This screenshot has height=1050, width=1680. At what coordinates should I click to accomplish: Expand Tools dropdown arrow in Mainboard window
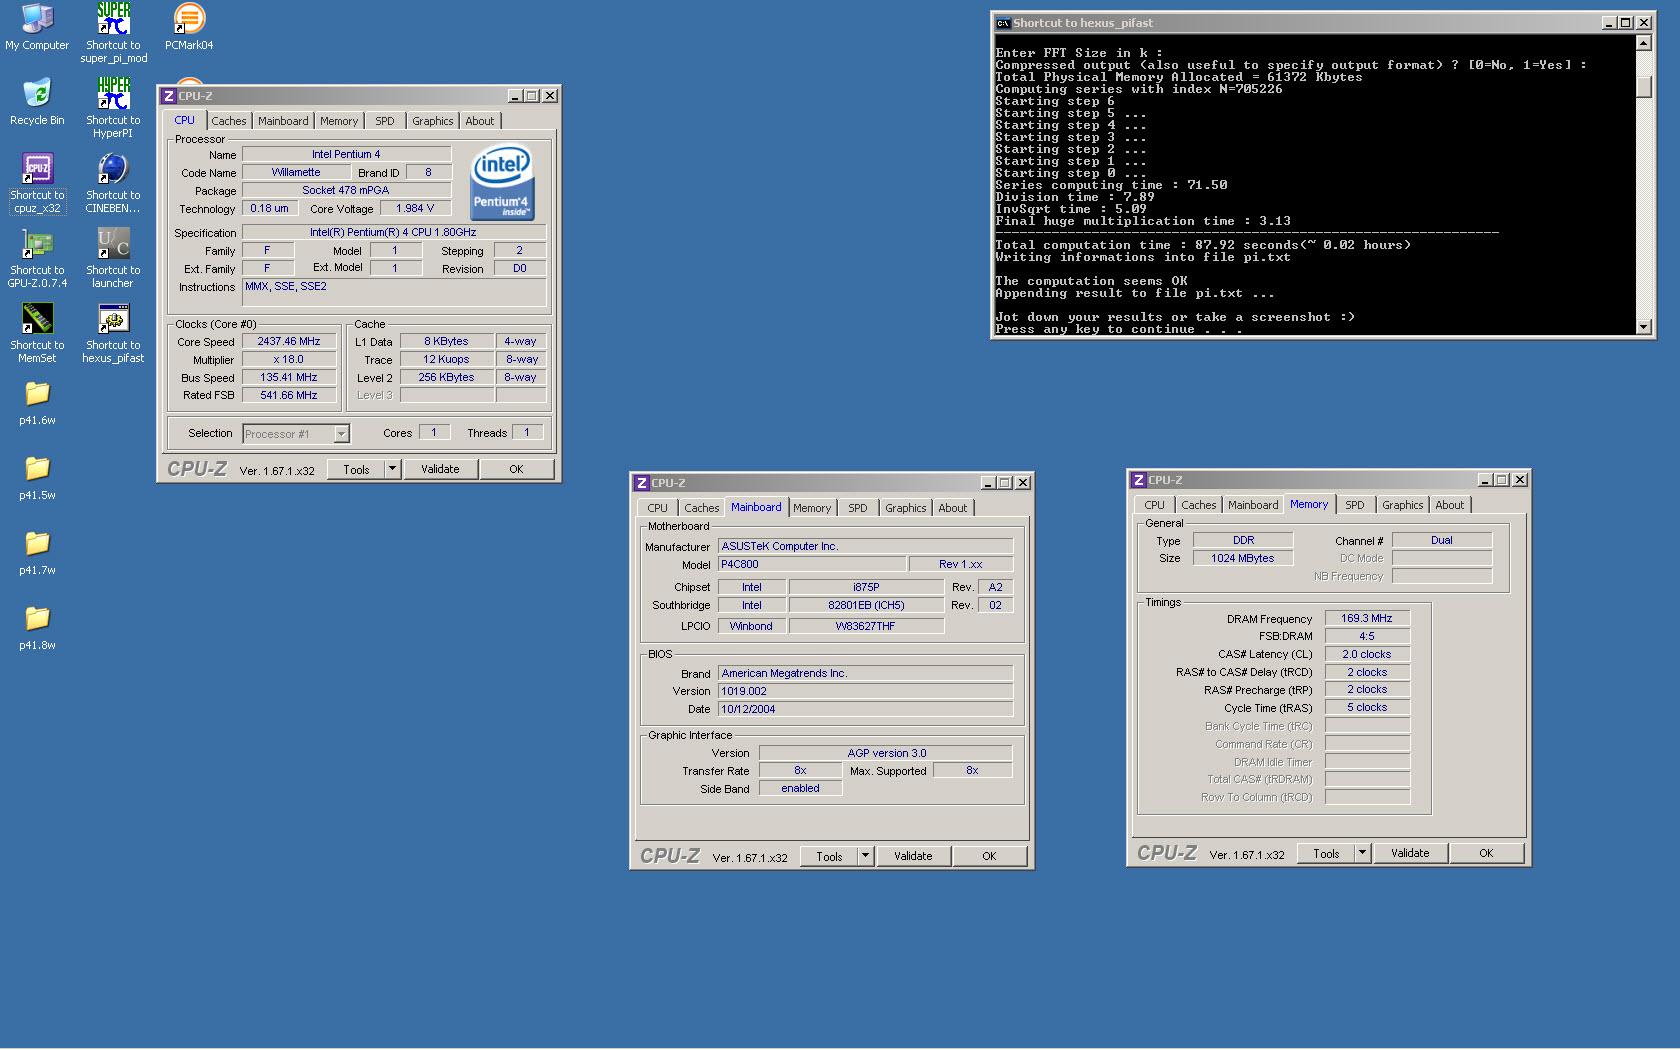(x=866, y=856)
